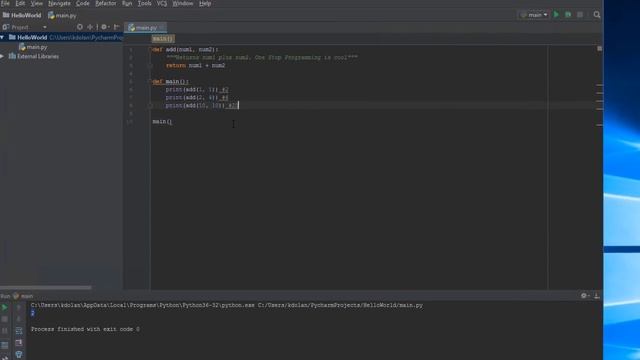The height and width of the screenshot is (360, 640).
Task: Open the VCS menu
Action: (x=162, y=3)
